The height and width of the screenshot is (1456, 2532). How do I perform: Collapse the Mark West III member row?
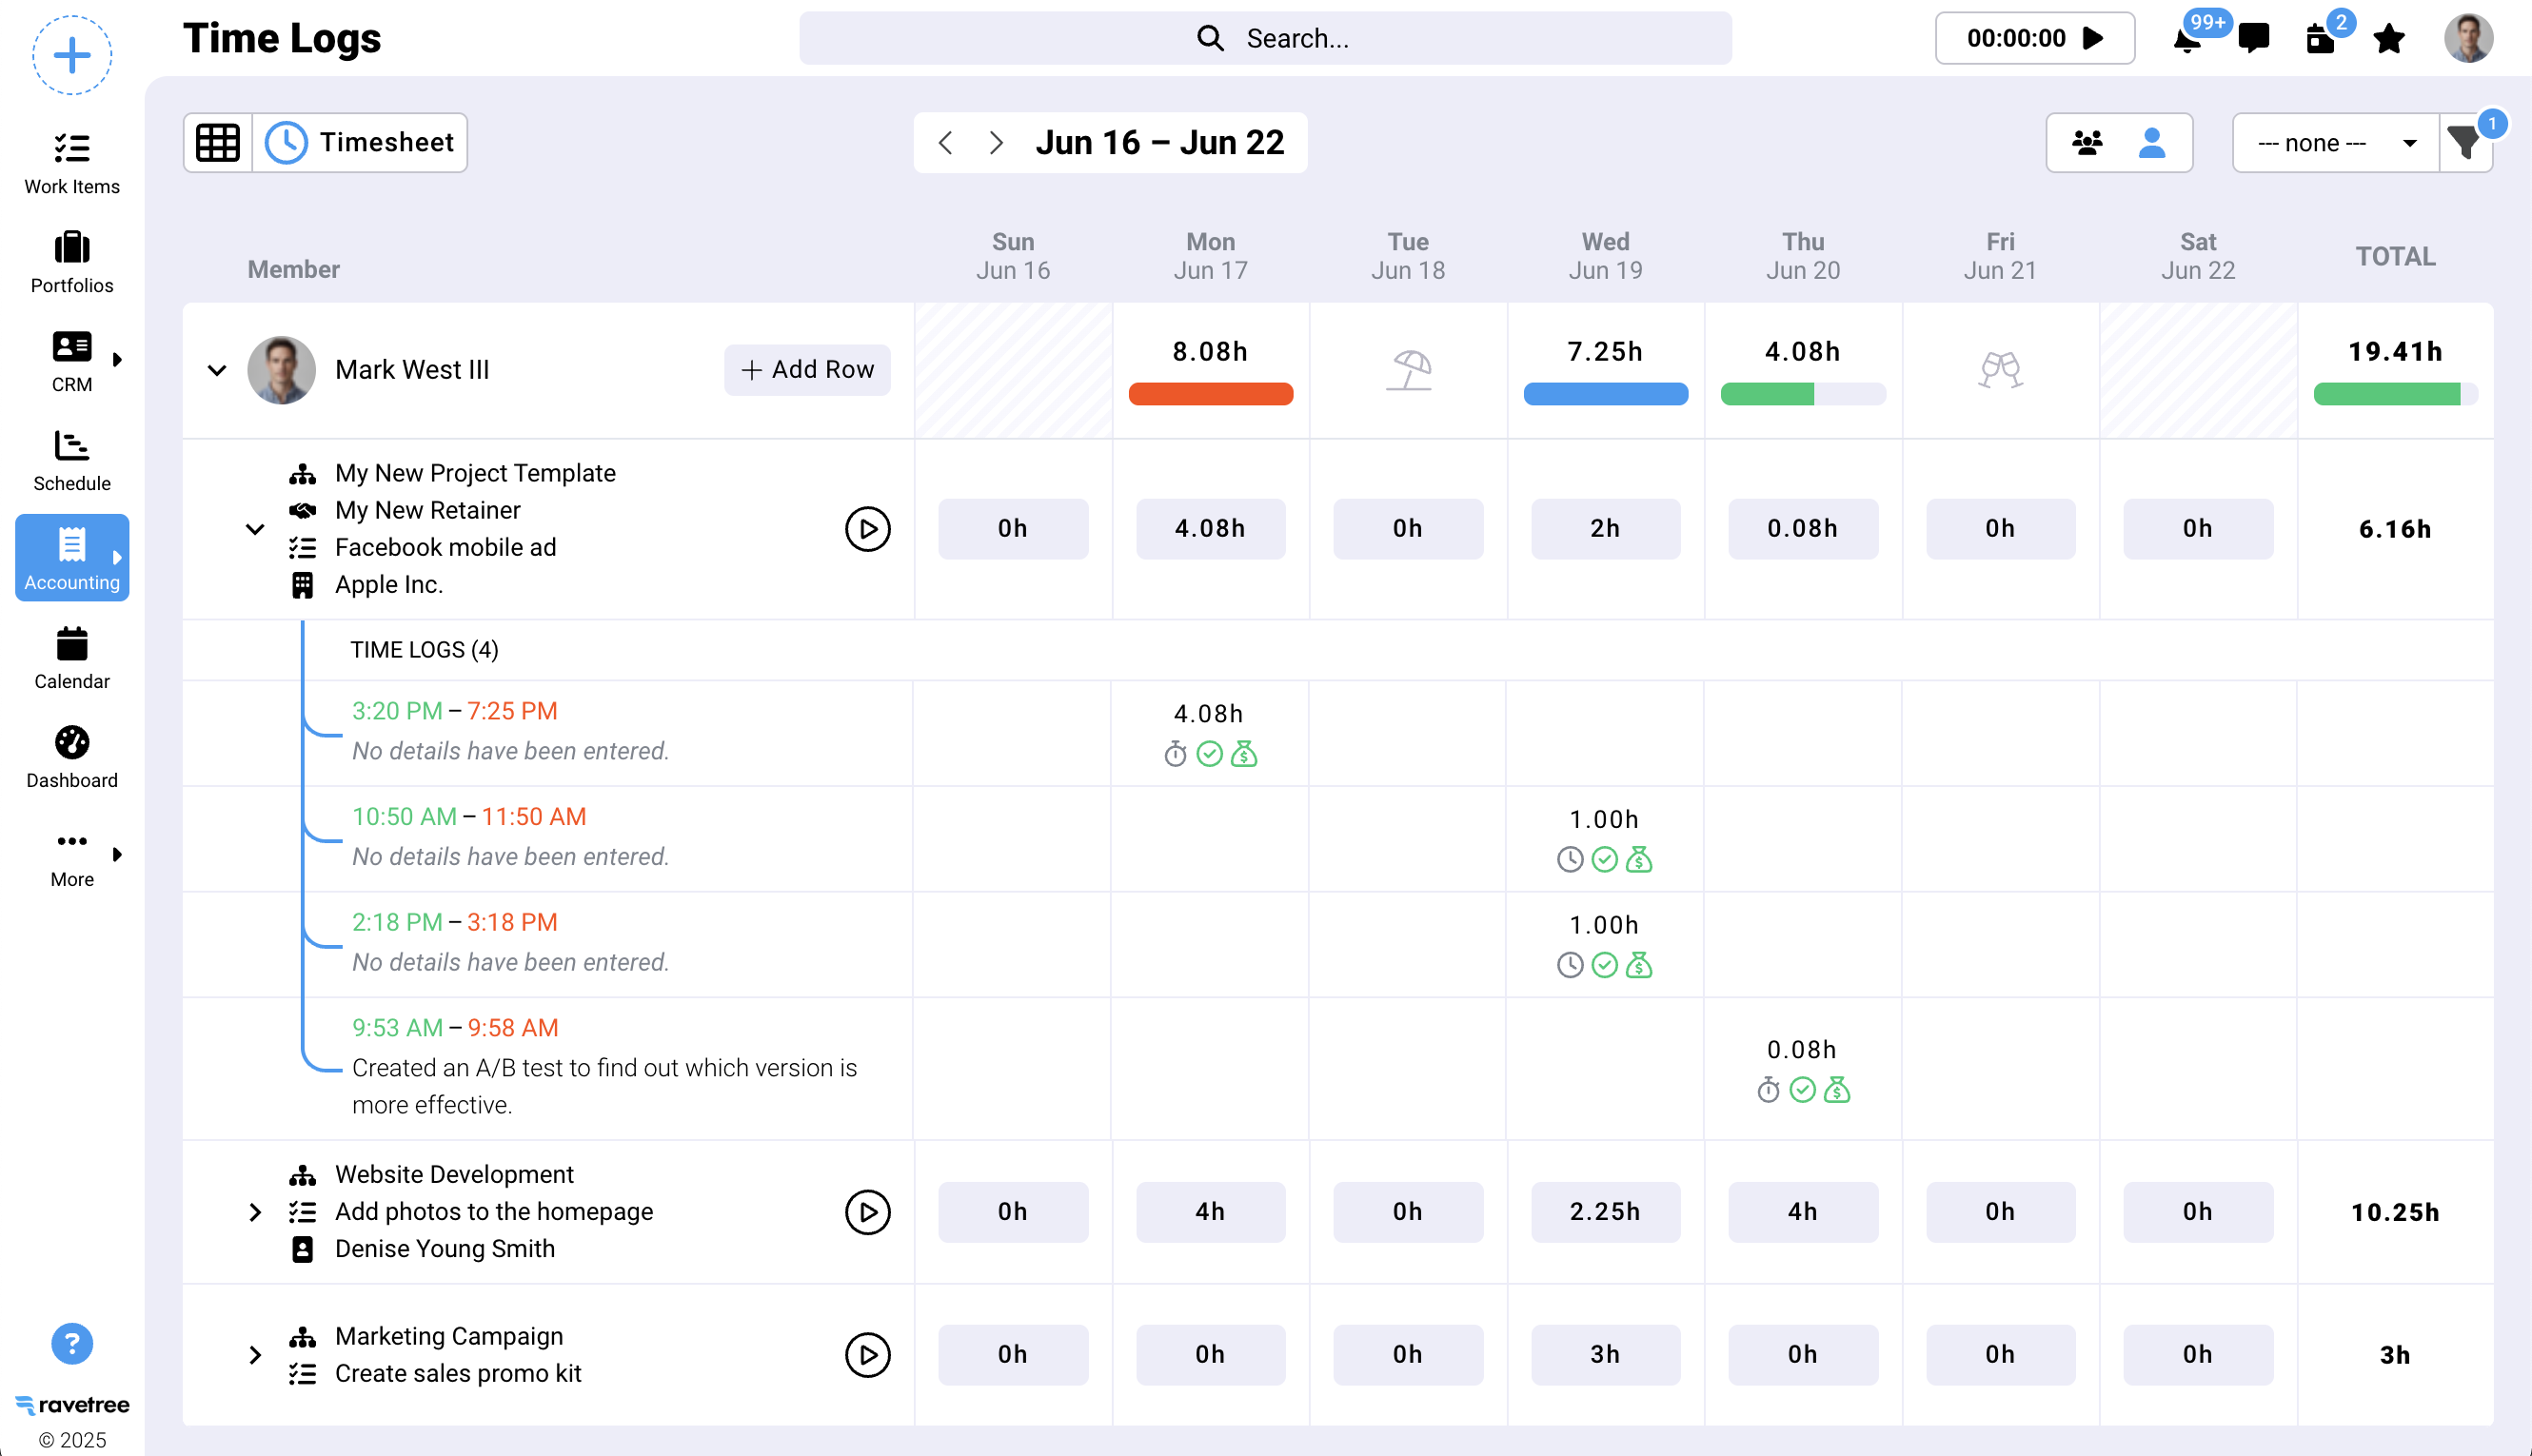pos(217,370)
